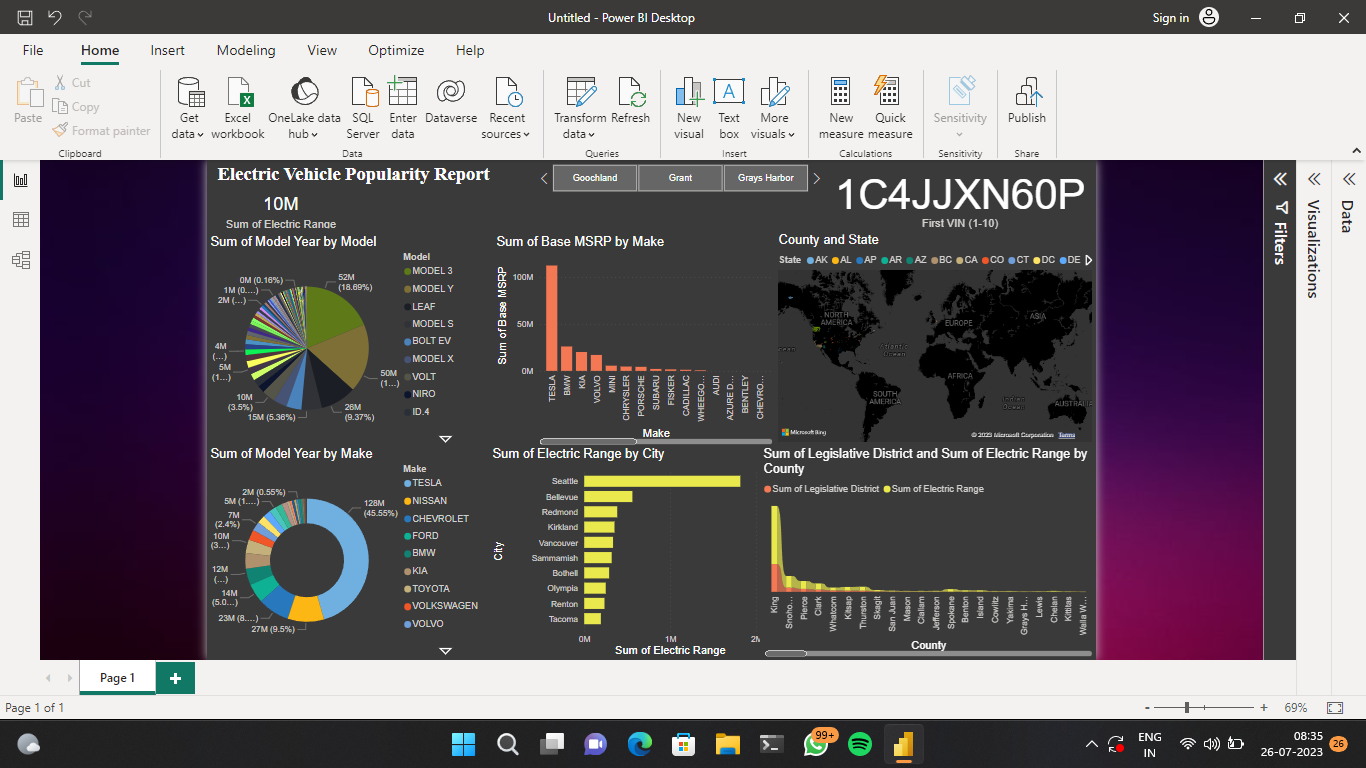Screen dimensions: 1366x768
Task: Open the Modeling ribbon tab
Action: tap(246, 50)
